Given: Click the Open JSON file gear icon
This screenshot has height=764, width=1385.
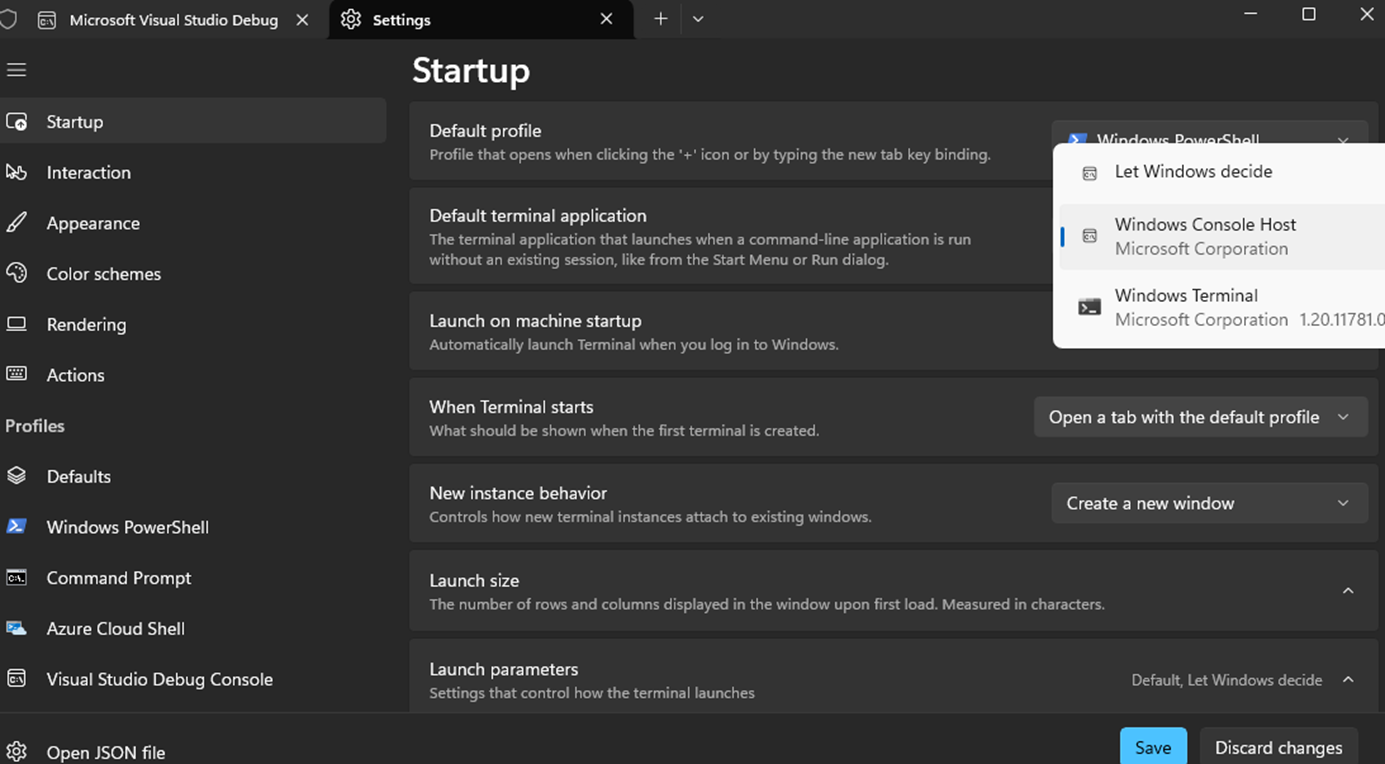Looking at the screenshot, I should click(x=16, y=752).
